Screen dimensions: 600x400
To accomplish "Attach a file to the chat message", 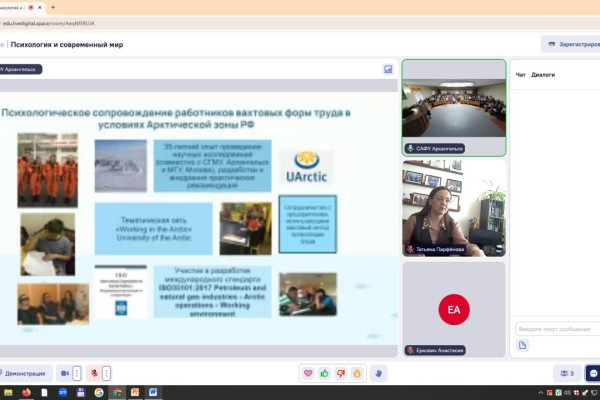I will [x=522, y=345].
